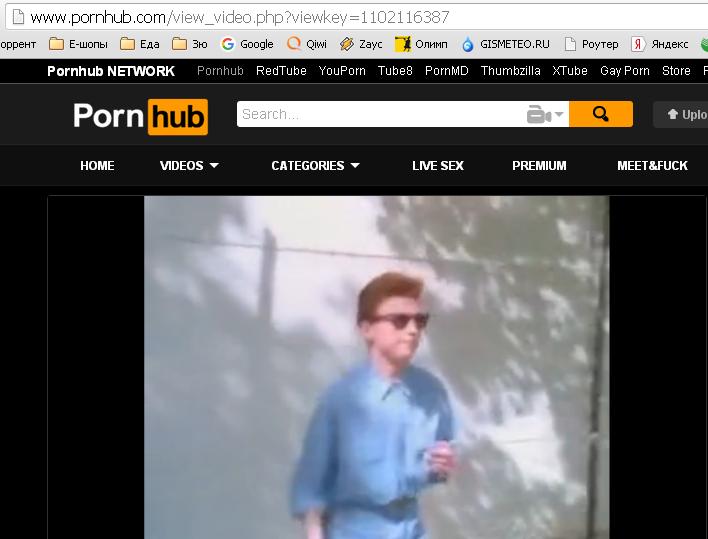Open the Роутер bookmark
Screen dimensions: 708x539
tap(591, 44)
